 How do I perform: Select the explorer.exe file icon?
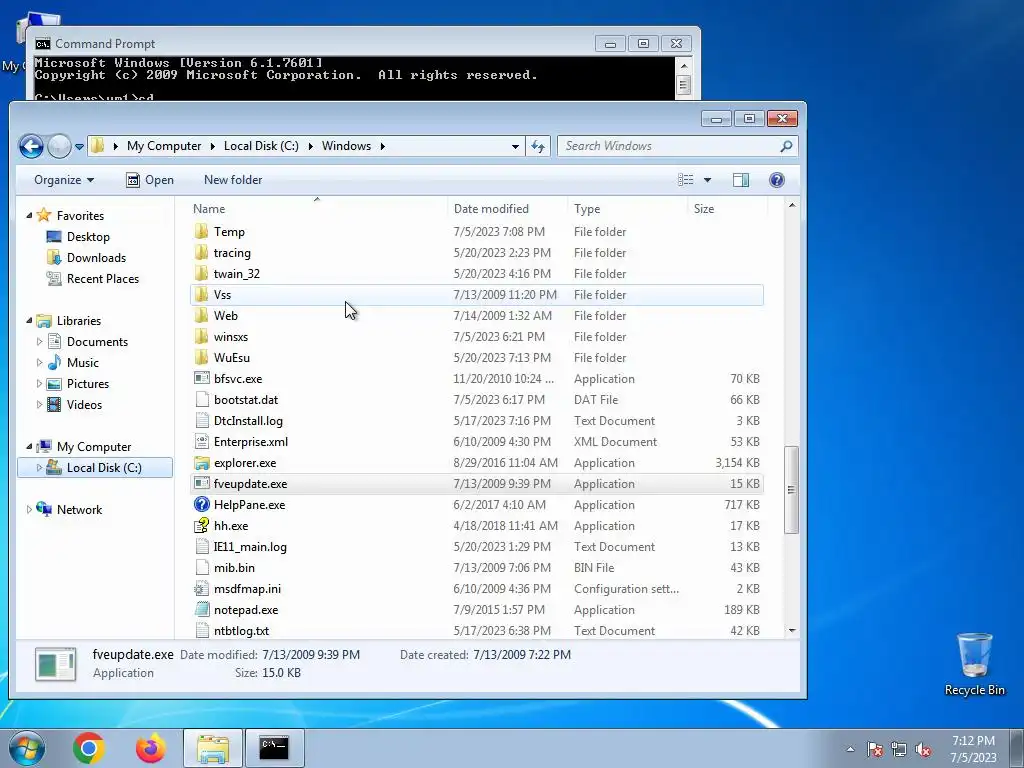pos(202,462)
